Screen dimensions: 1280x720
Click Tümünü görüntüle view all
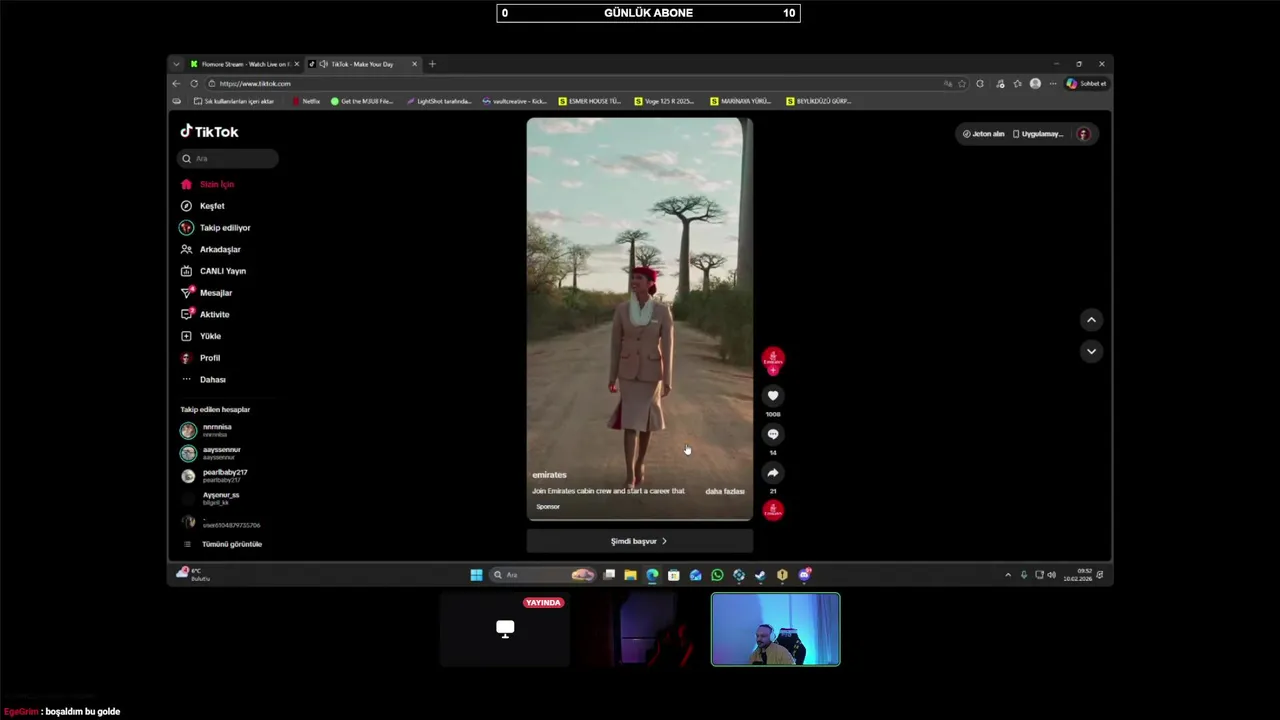pyautogui.click(x=230, y=544)
